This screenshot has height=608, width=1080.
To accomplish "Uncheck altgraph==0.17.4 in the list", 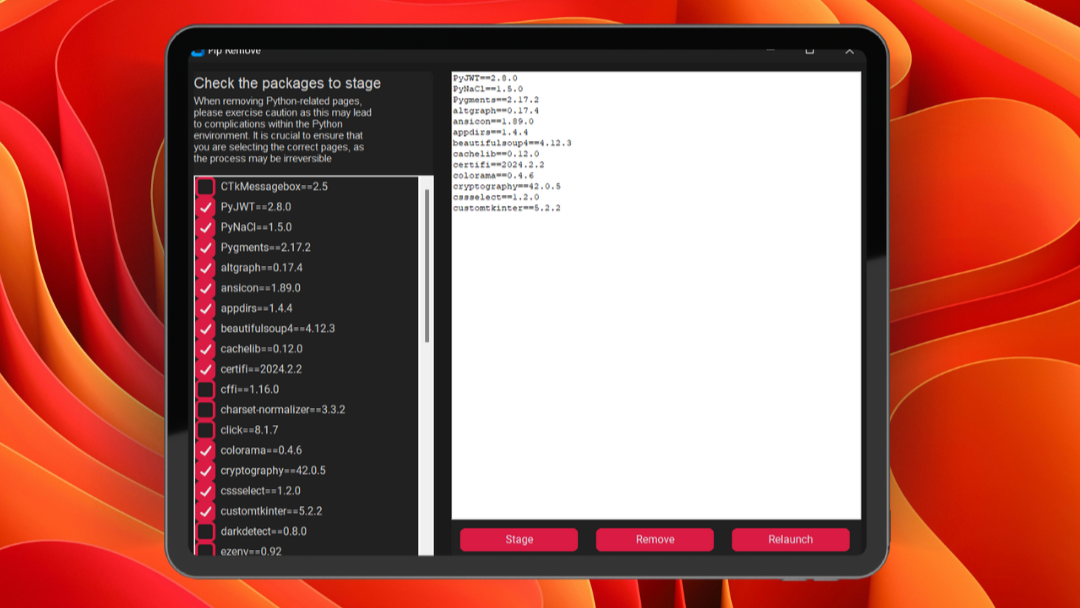I will pyautogui.click(x=205, y=268).
